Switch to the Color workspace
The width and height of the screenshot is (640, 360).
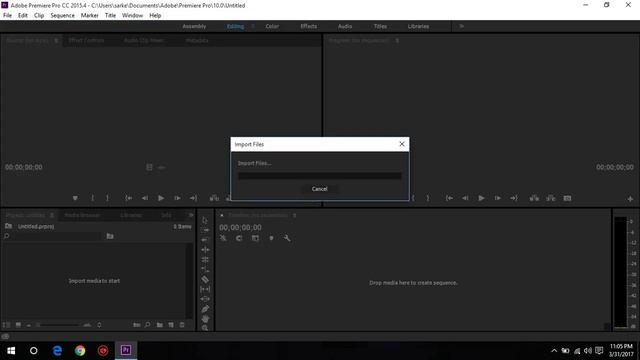point(272,26)
